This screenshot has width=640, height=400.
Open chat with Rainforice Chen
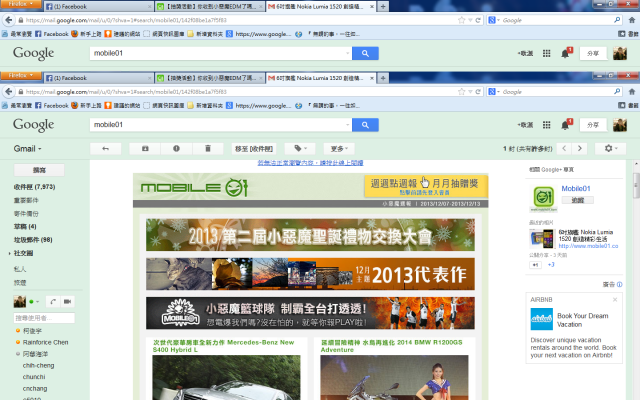tap(45, 342)
